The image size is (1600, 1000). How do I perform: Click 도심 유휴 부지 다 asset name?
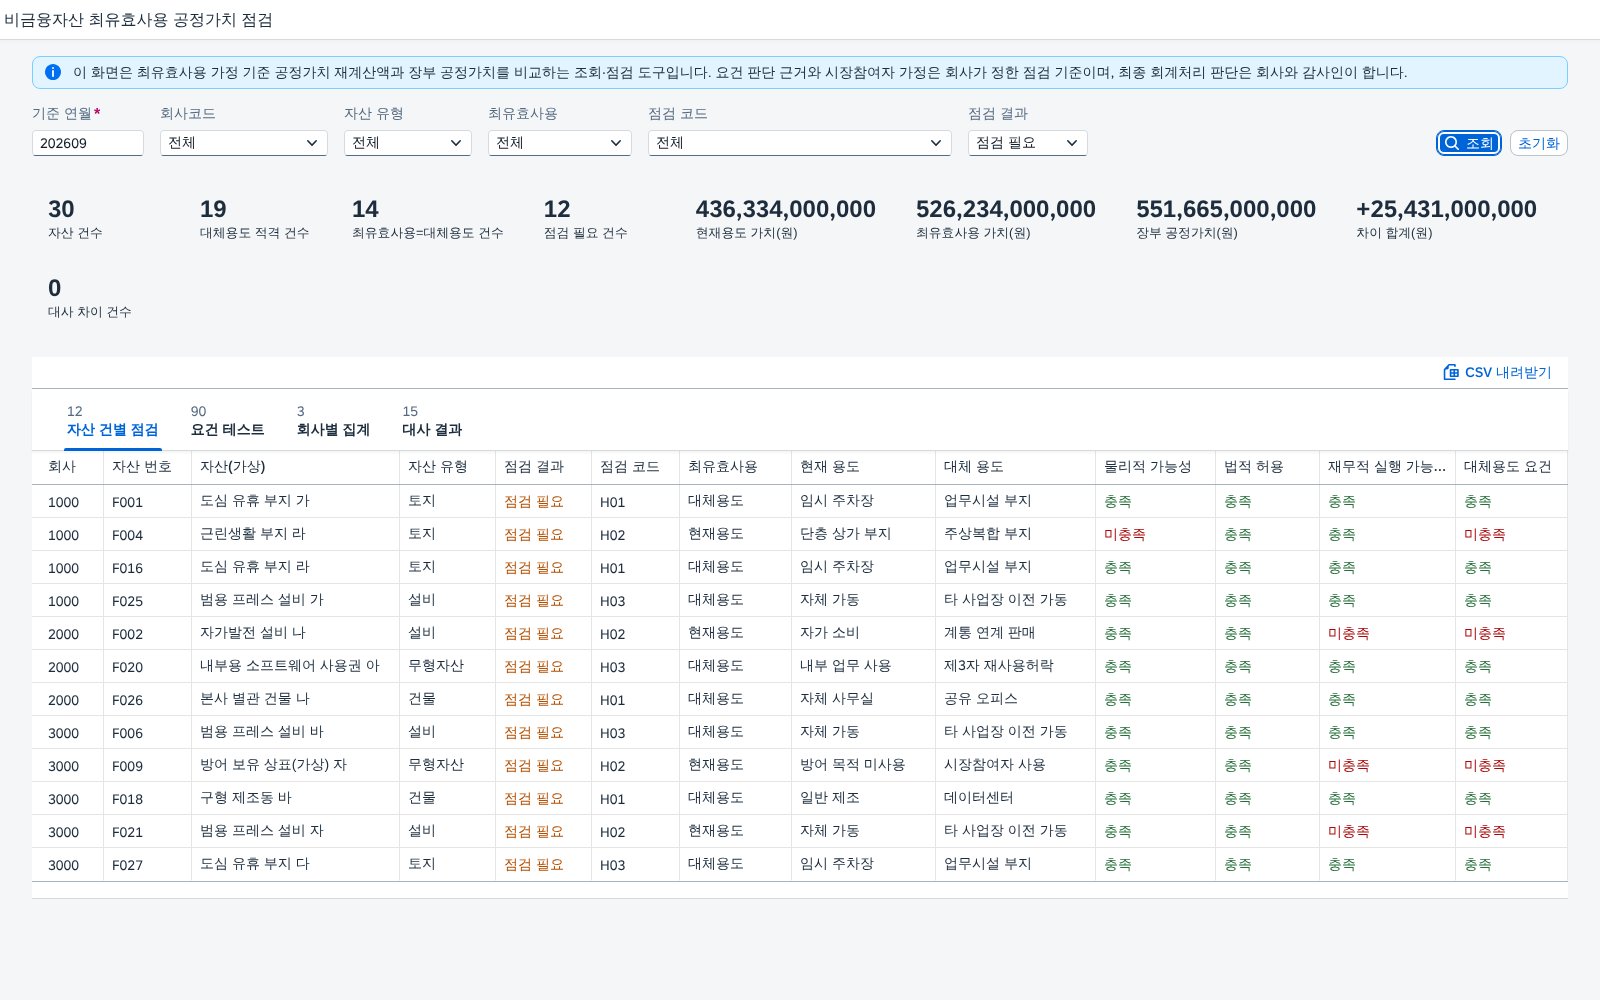(255, 864)
